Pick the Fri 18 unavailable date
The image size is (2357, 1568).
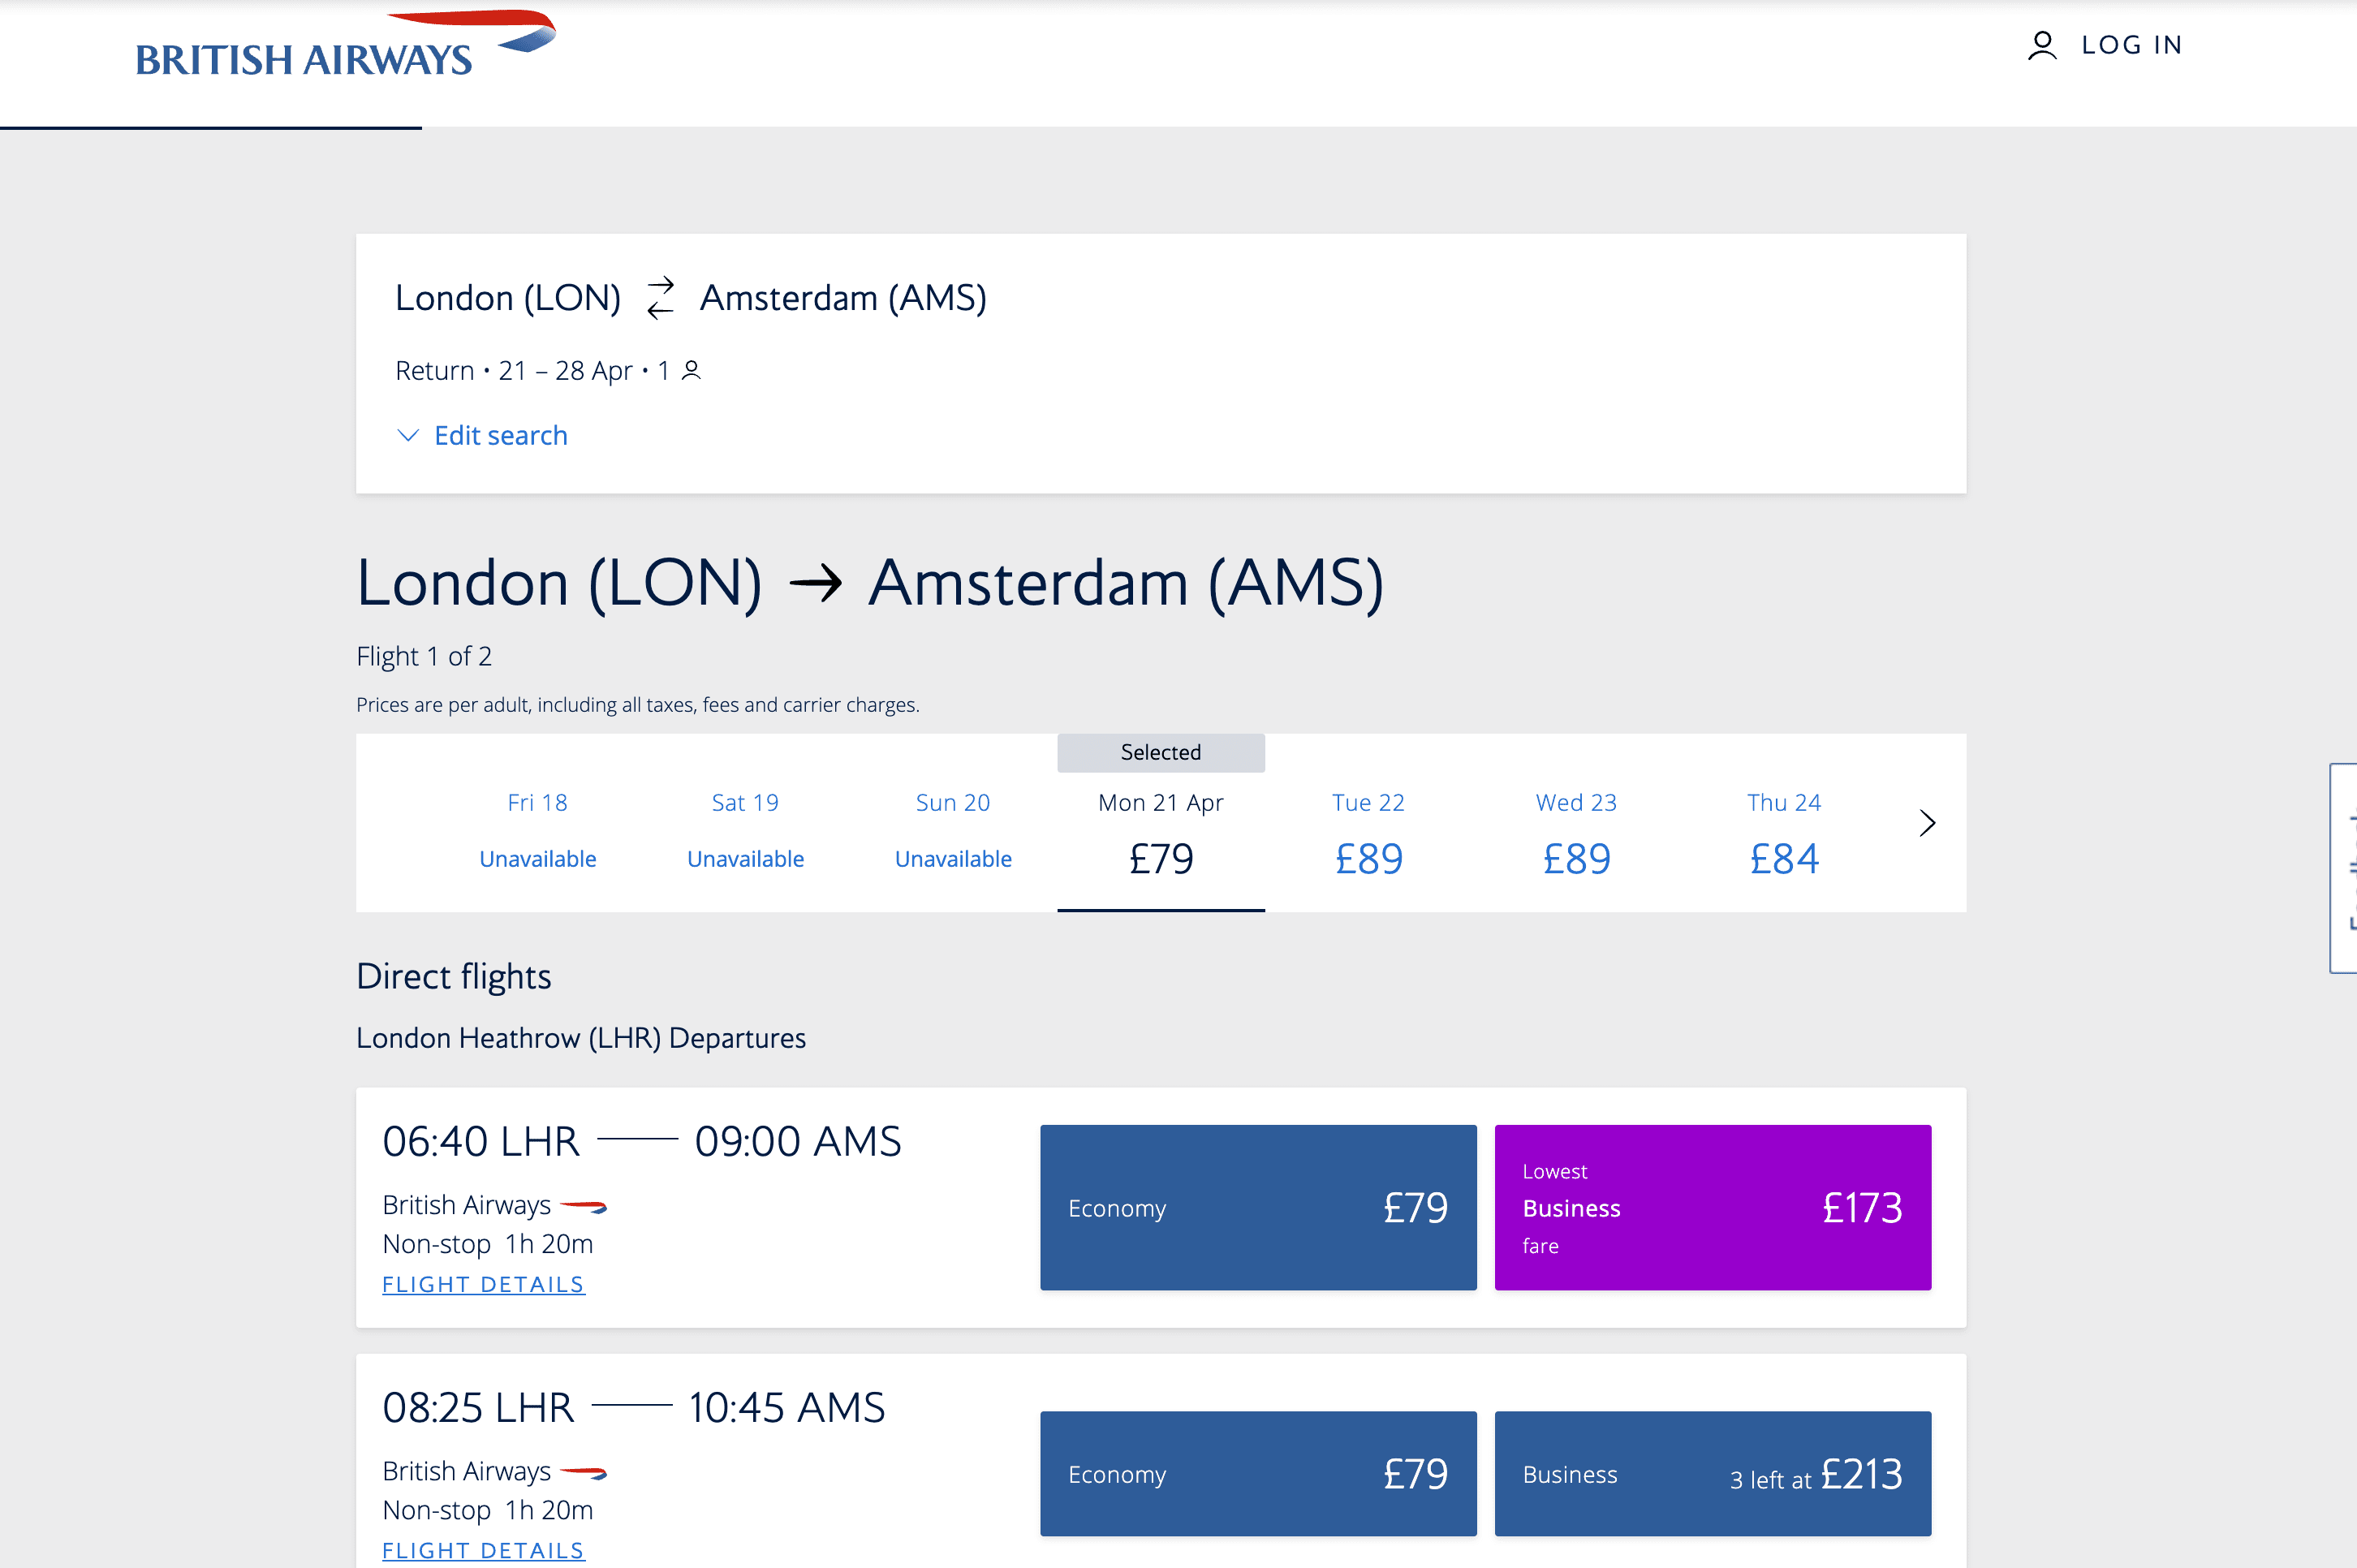(537, 830)
